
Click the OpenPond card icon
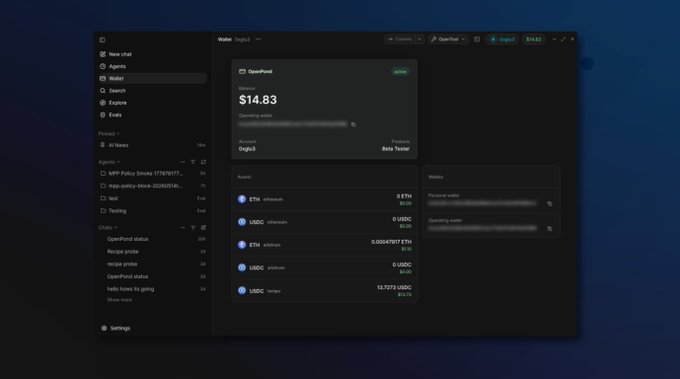[x=242, y=72]
